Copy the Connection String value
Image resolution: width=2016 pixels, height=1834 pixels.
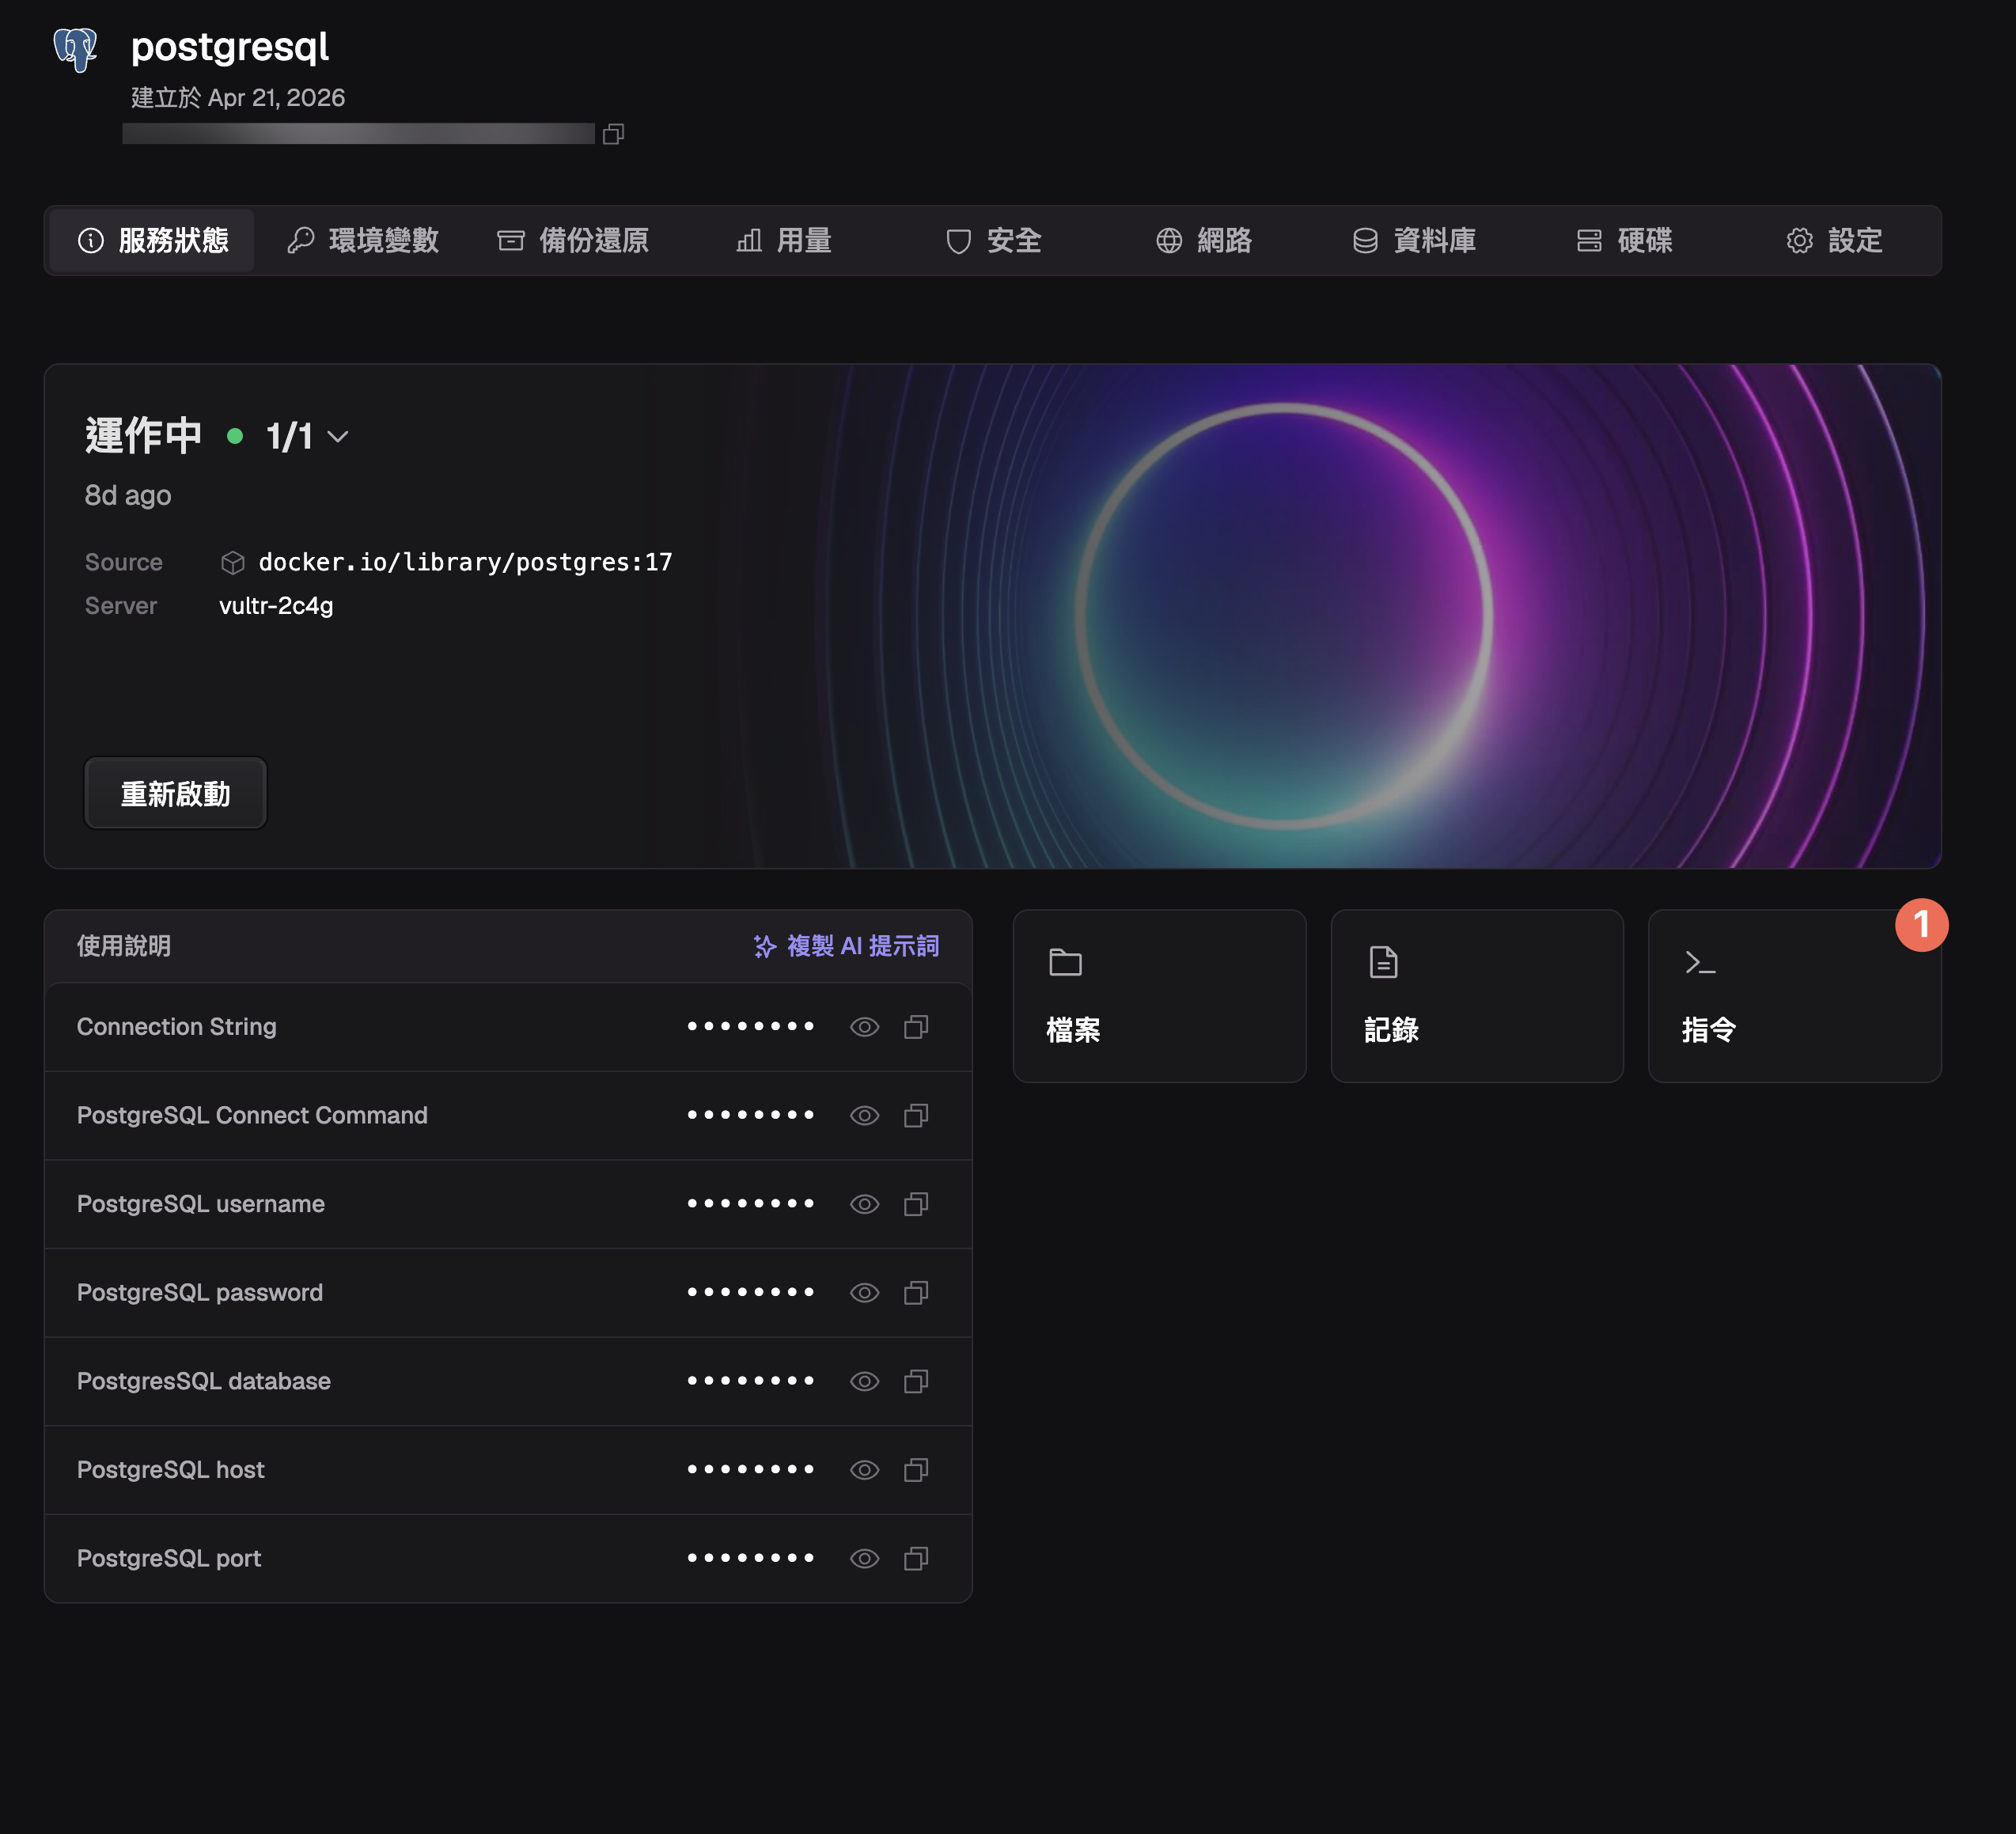(x=916, y=1027)
